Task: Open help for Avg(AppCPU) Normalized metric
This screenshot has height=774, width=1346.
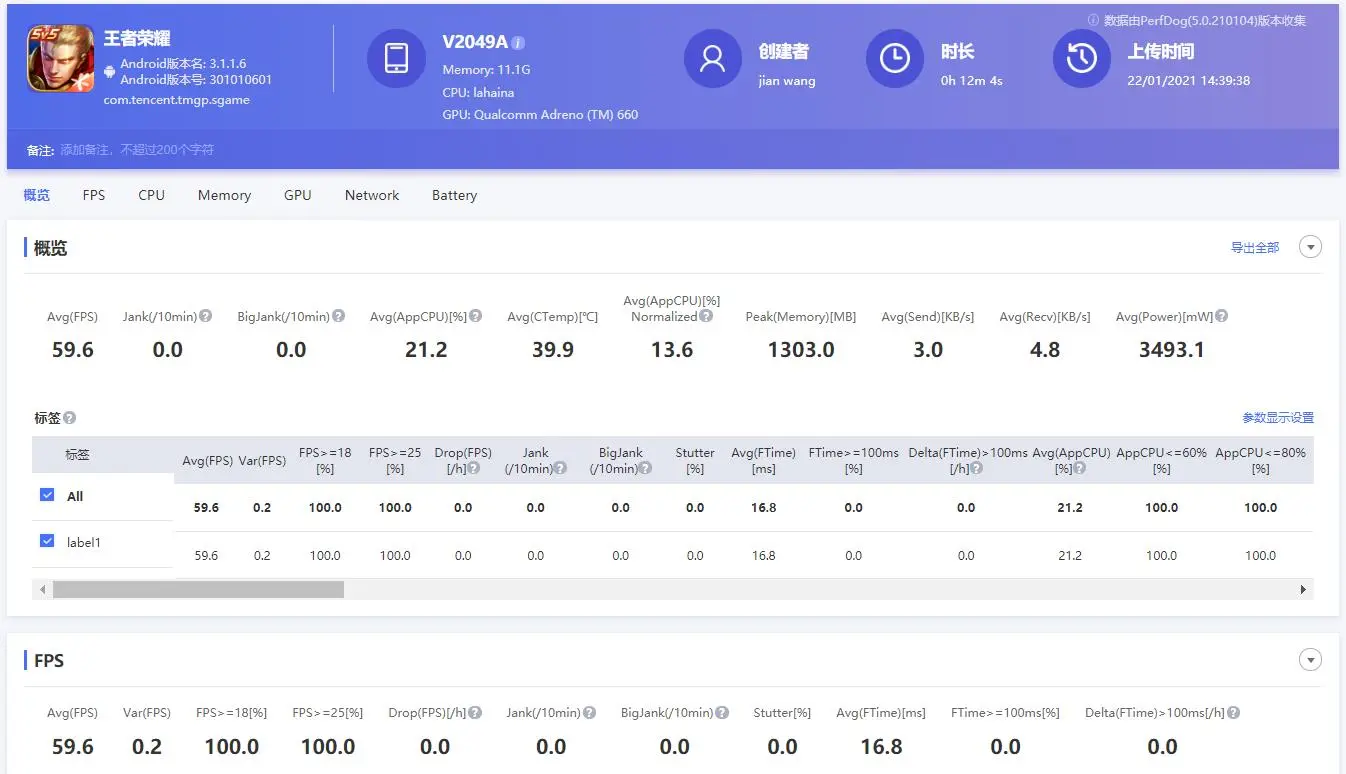Action: point(706,316)
